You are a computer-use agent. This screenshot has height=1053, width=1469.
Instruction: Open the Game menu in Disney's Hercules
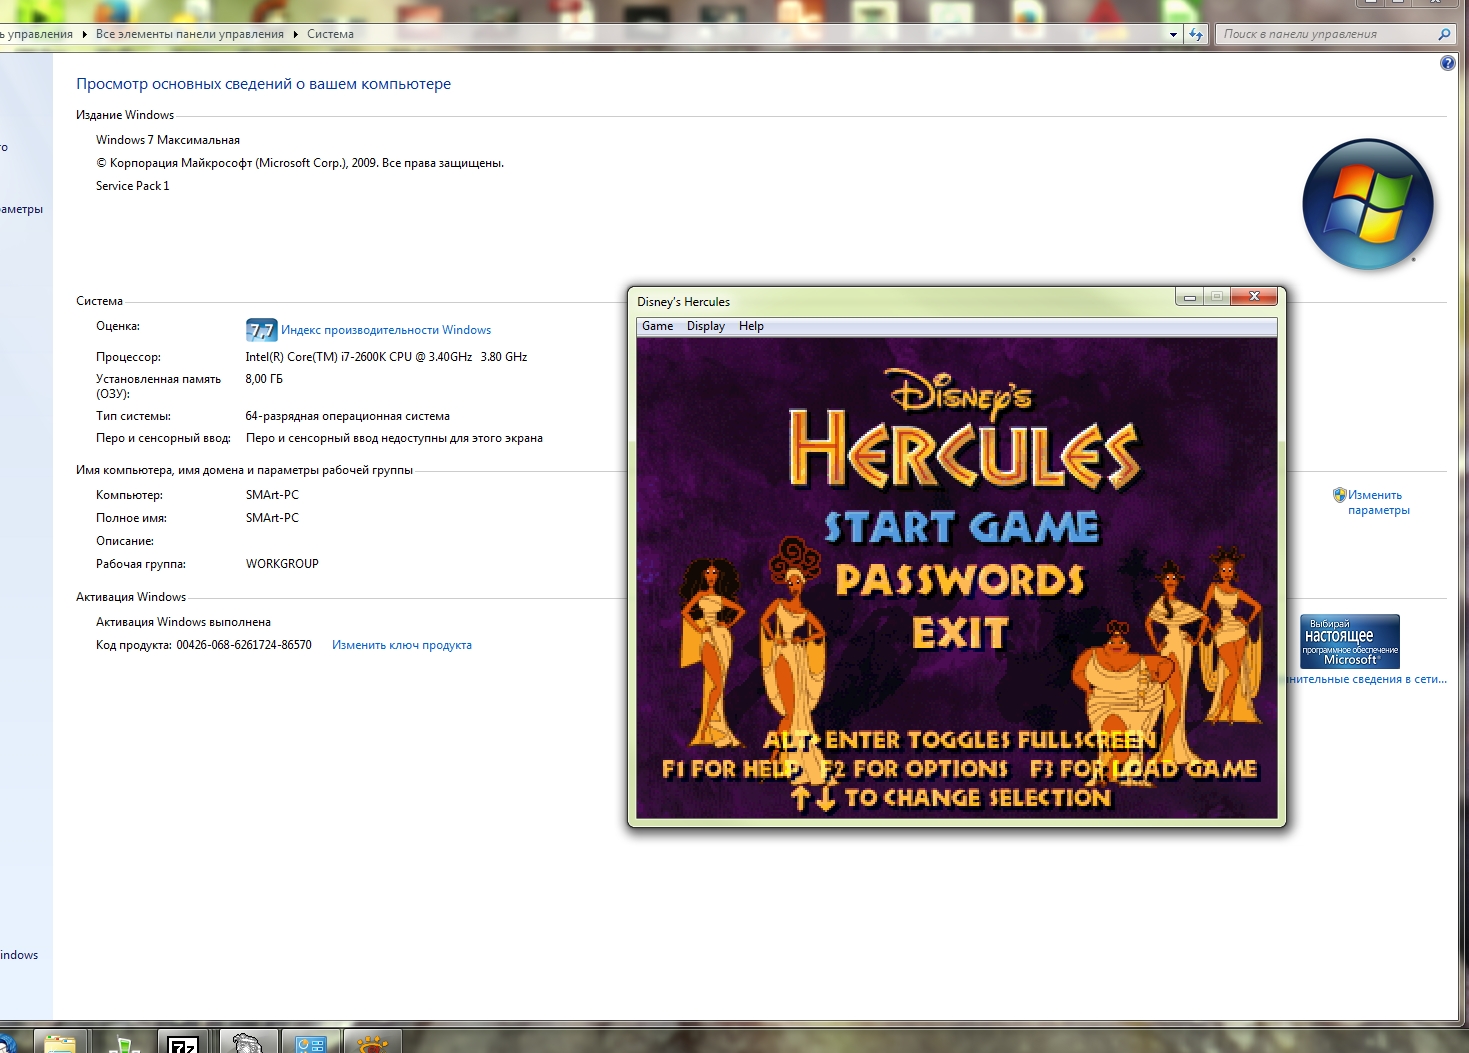pos(657,326)
